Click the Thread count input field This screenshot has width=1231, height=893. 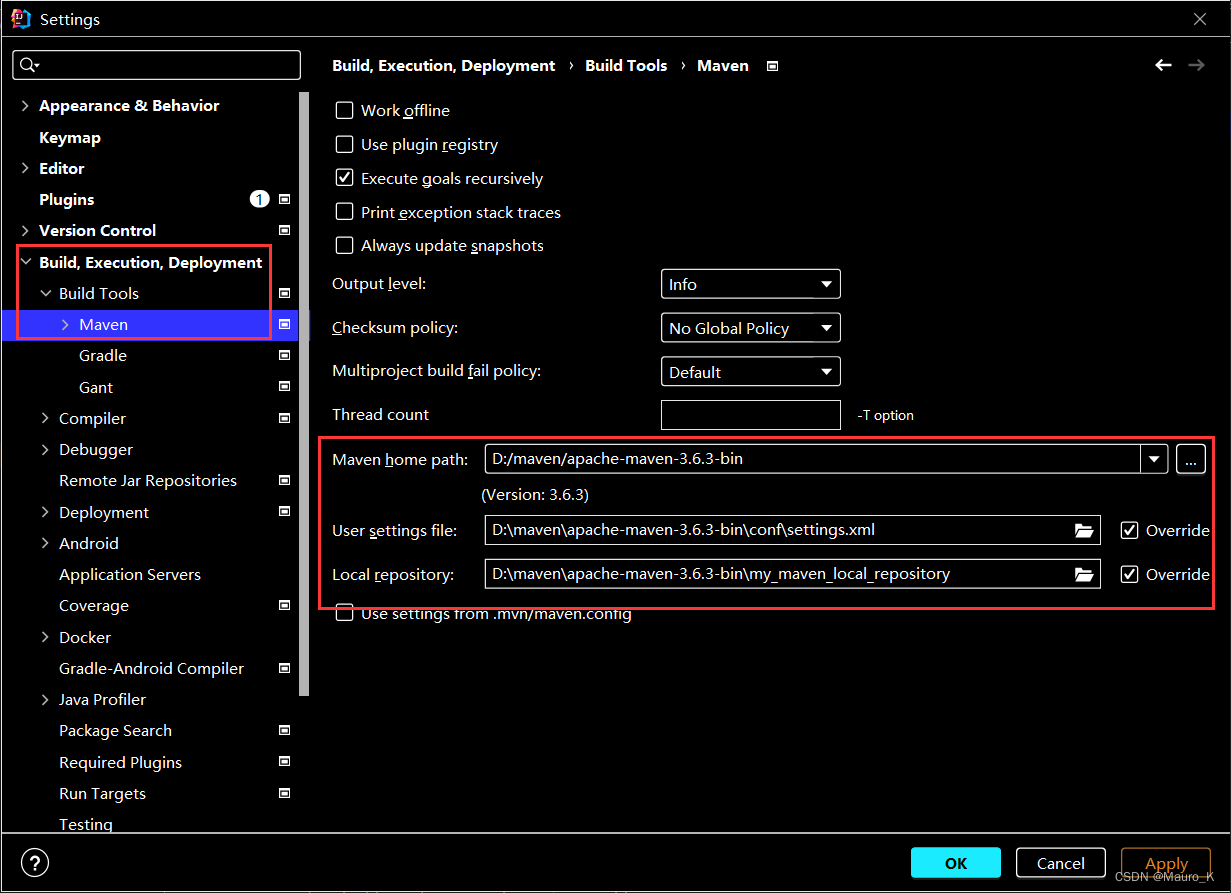pyautogui.click(x=751, y=415)
